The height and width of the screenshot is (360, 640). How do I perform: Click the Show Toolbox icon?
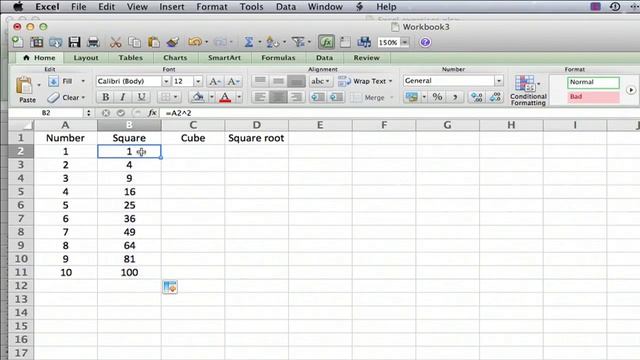pyautogui.click(x=345, y=42)
